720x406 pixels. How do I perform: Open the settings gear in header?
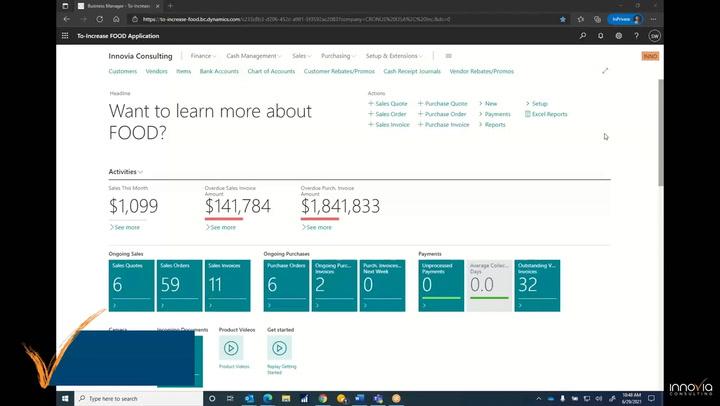(619, 35)
